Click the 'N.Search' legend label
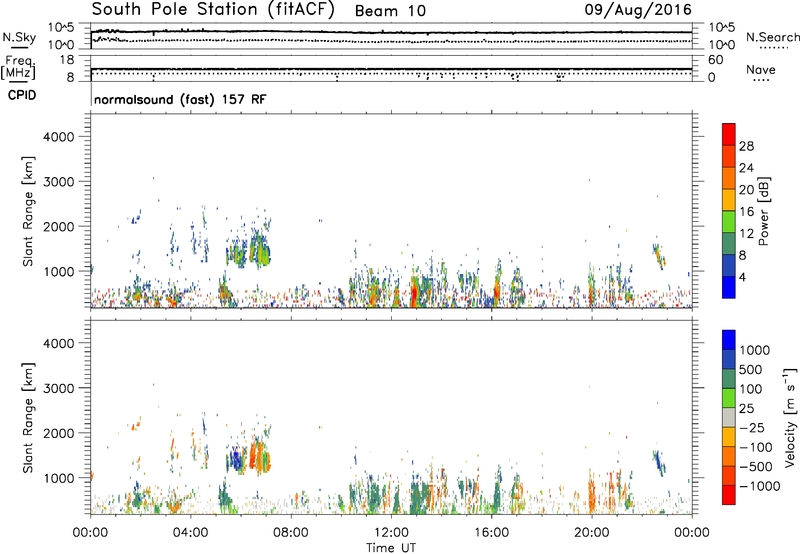 pos(772,37)
